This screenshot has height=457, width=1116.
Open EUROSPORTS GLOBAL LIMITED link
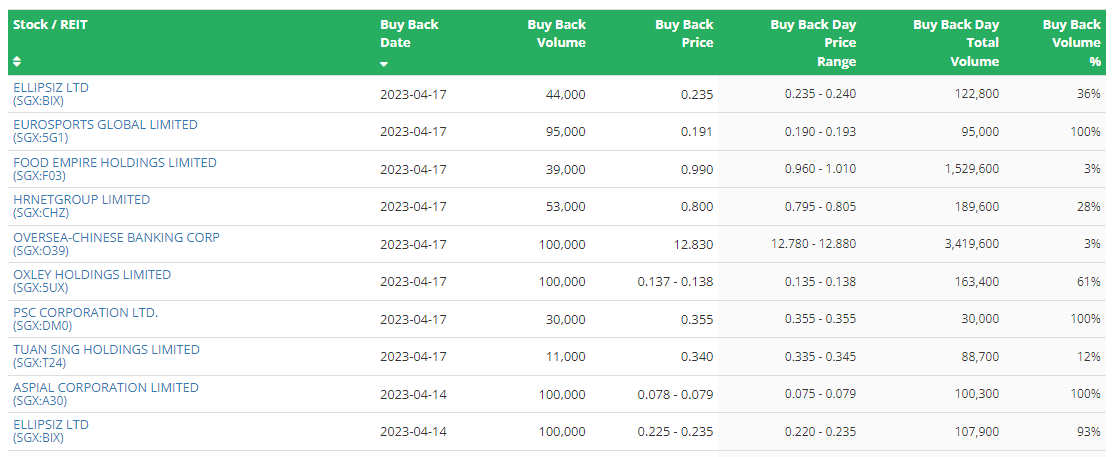[x=105, y=125]
